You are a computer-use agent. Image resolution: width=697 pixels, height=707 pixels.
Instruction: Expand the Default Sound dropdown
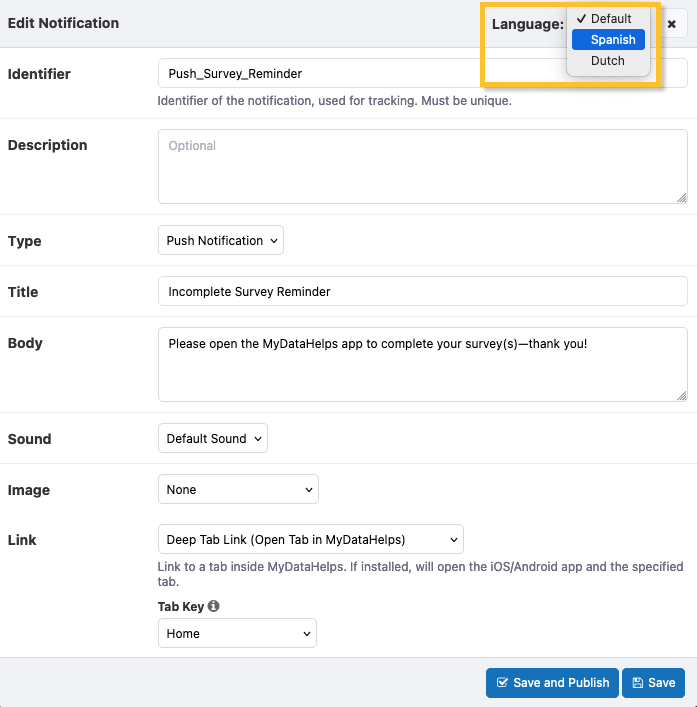coord(213,439)
